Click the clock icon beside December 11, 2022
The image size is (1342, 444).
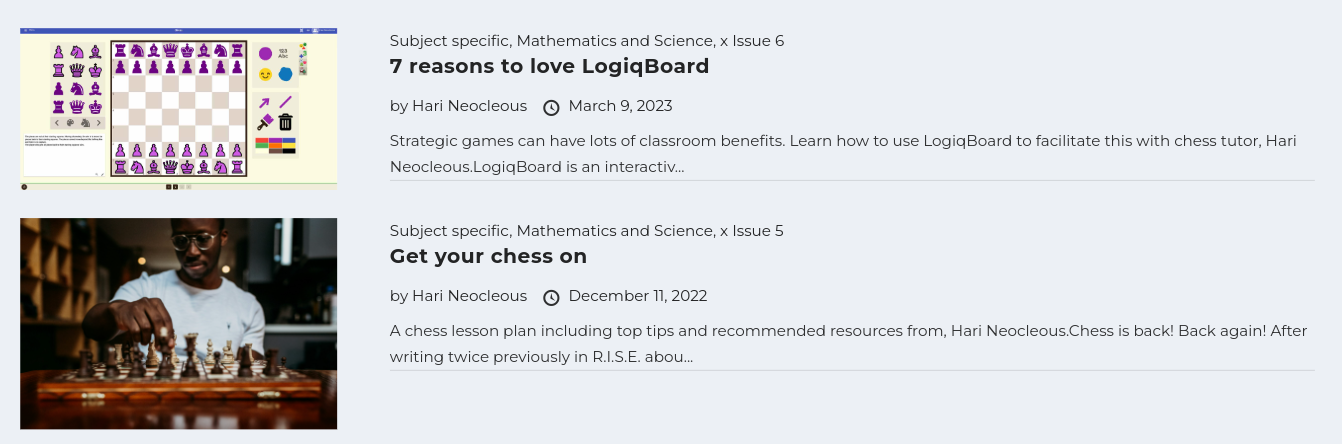point(551,297)
